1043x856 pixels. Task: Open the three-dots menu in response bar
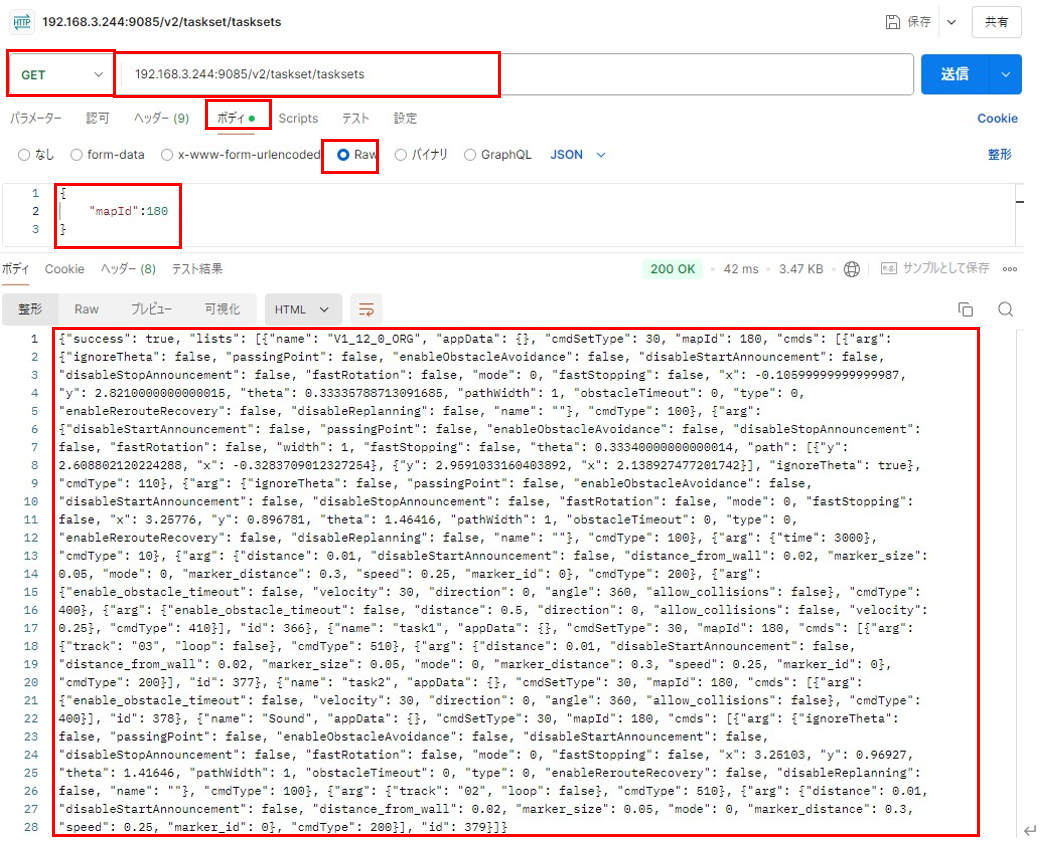click(1010, 269)
